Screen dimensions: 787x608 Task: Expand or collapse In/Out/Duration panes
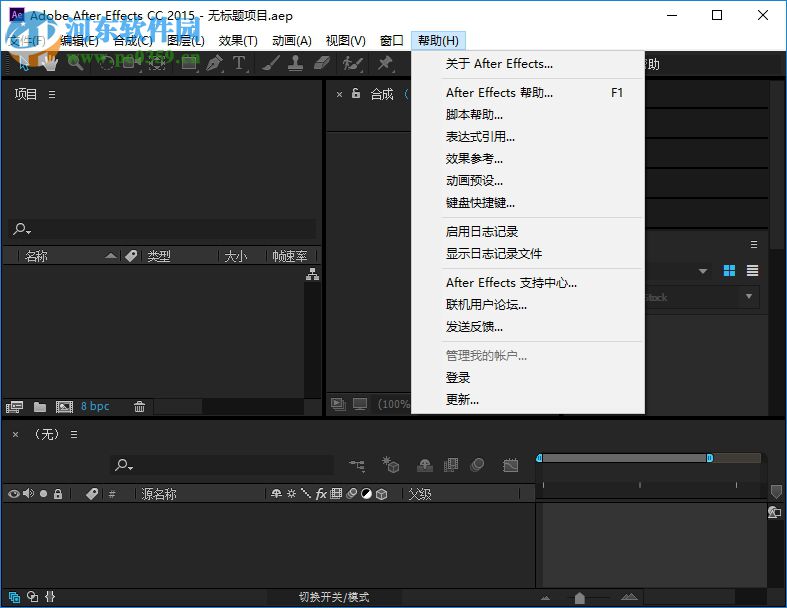tap(50, 596)
